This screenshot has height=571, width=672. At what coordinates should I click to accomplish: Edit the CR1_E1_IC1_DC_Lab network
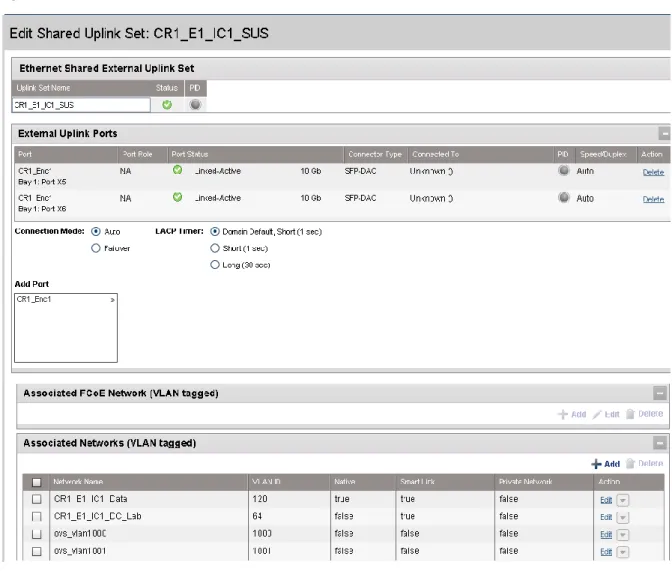pyautogui.click(x=606, y=517)
